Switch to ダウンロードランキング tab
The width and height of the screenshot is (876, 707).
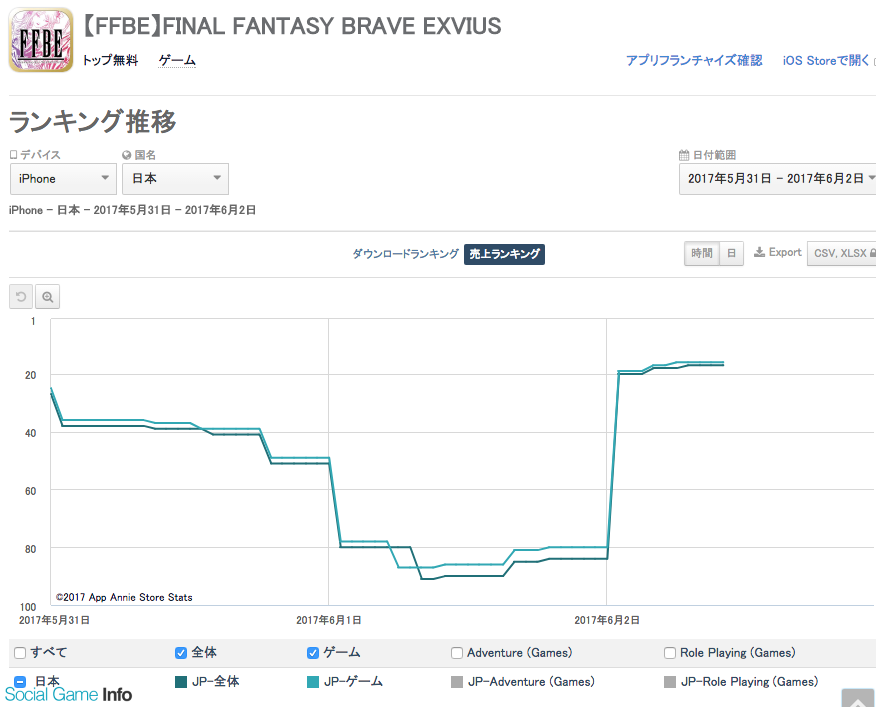pyautogui.click(x=406, y=254)
